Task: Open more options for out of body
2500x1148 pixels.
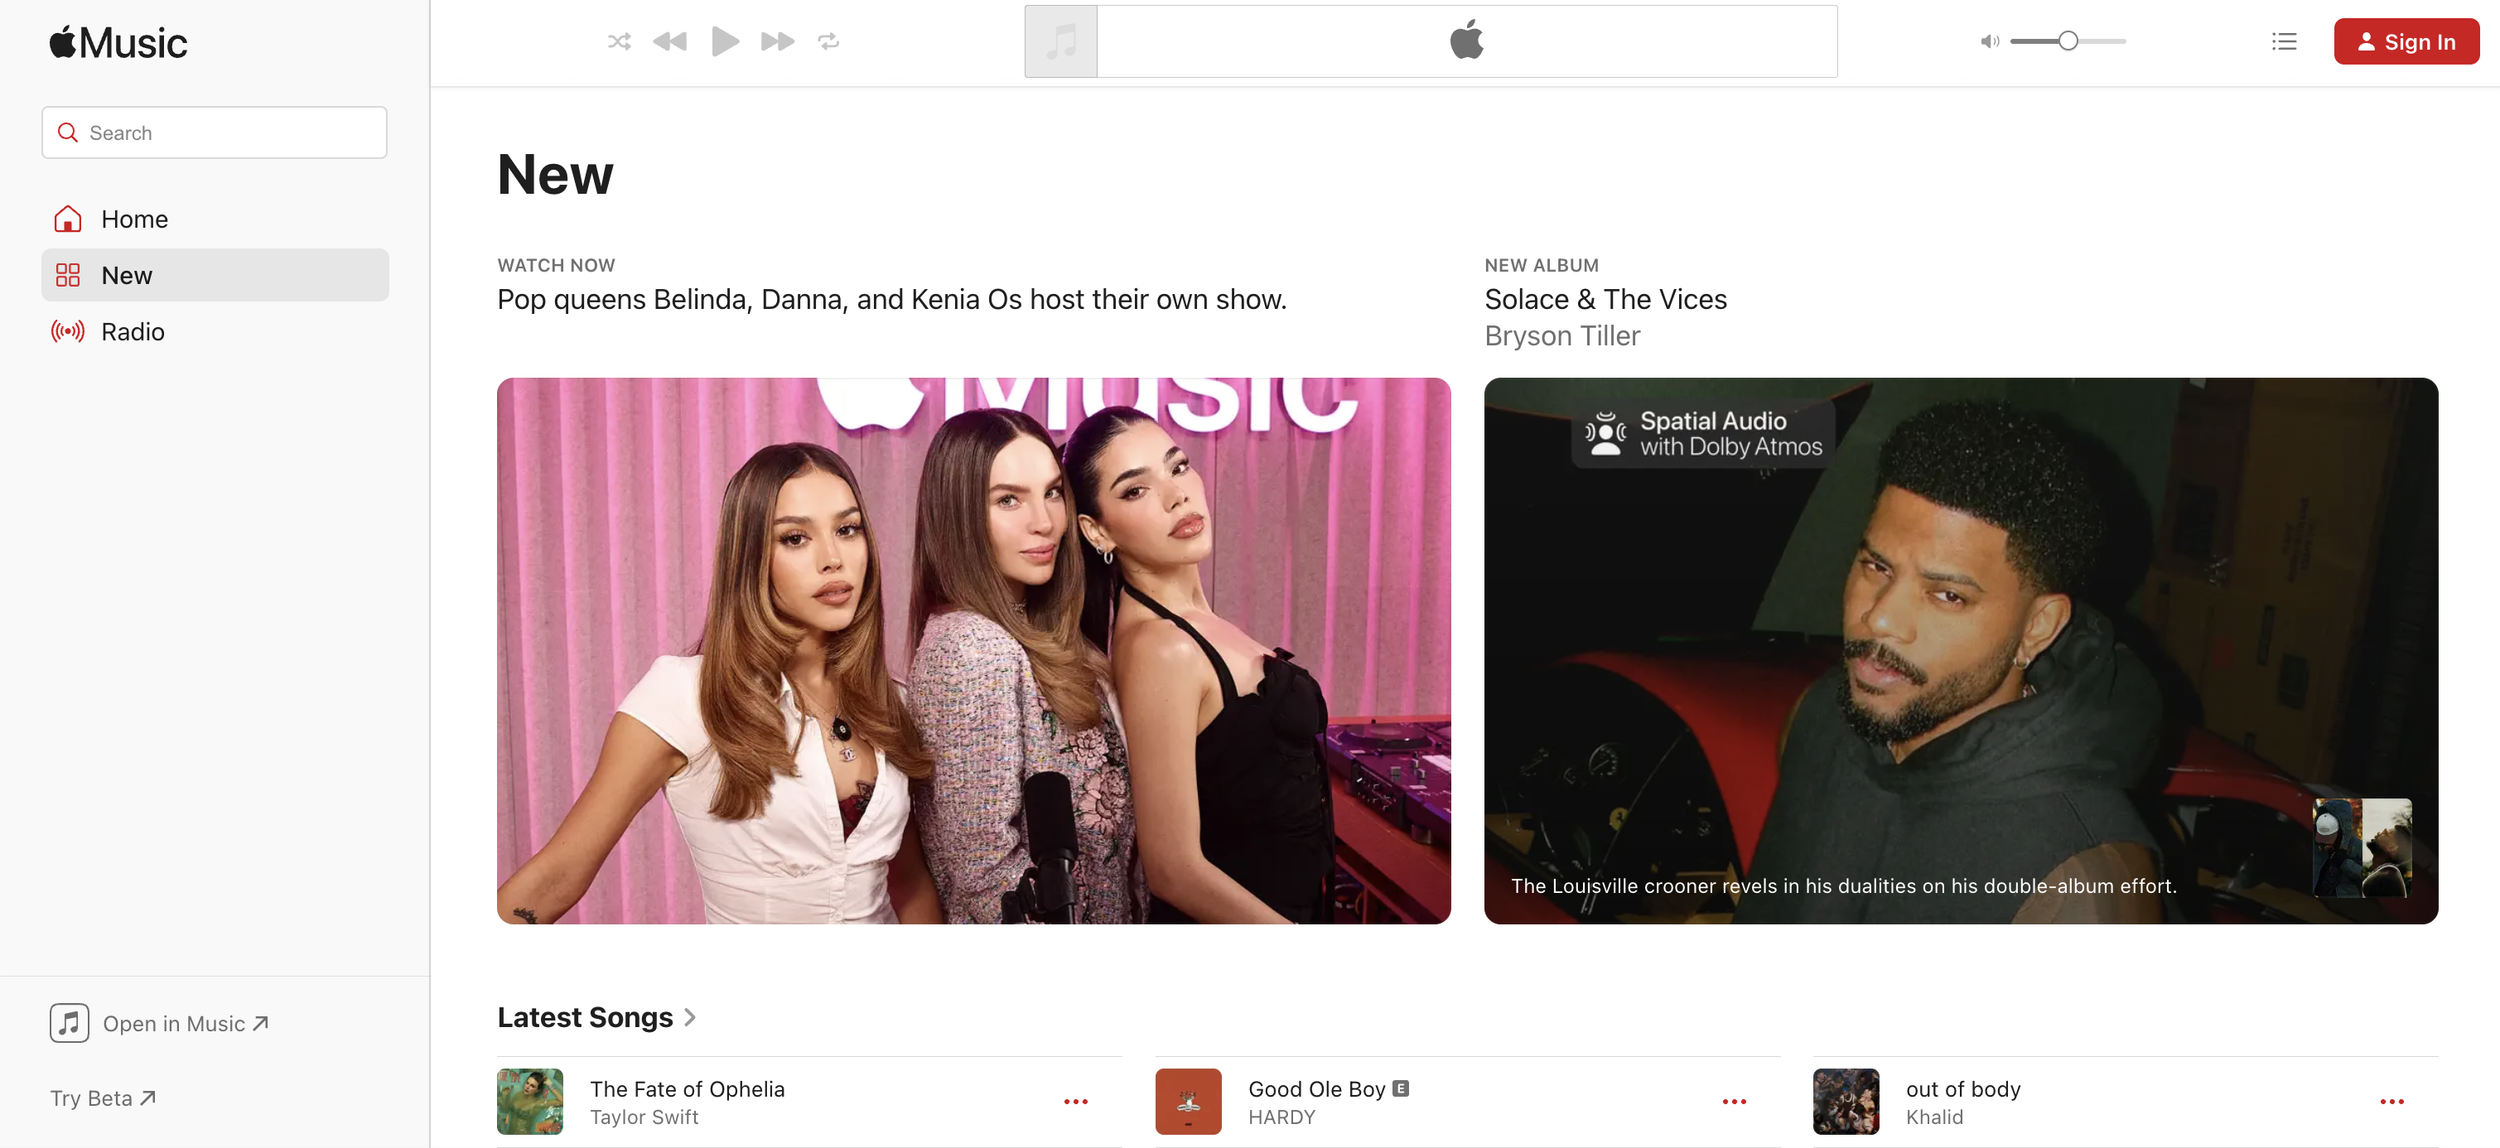Action: [2391, 1101]
